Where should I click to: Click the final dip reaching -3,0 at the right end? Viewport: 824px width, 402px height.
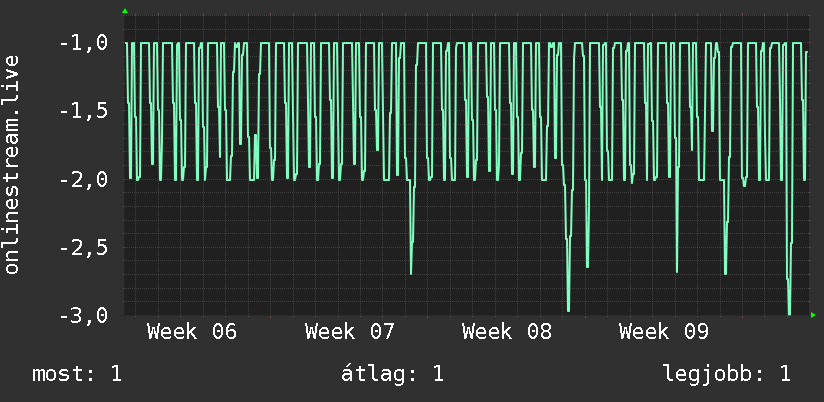point(789,313)
